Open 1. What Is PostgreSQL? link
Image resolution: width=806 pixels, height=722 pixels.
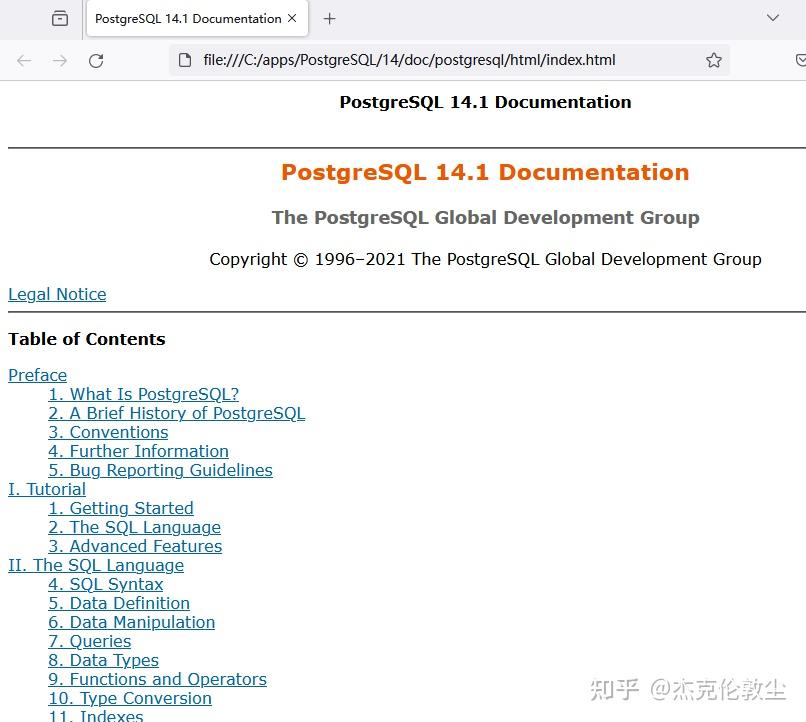pos(143,394)
